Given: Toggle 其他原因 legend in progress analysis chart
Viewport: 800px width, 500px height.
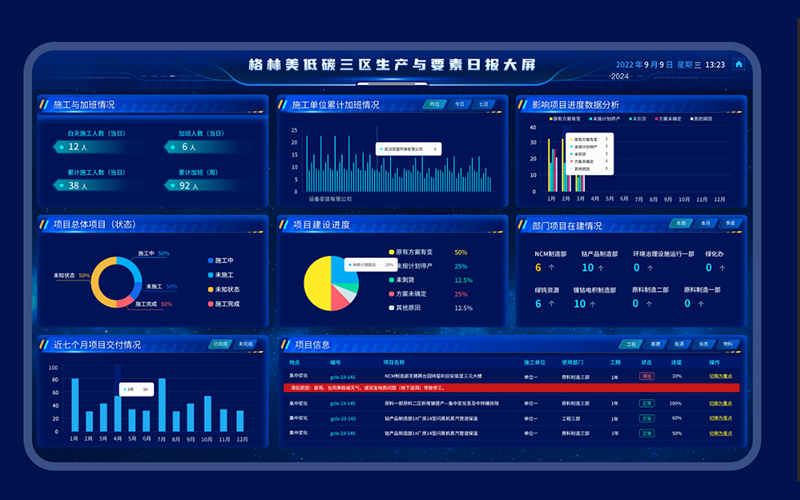Looking at the screenshot, I should point(702,119).
